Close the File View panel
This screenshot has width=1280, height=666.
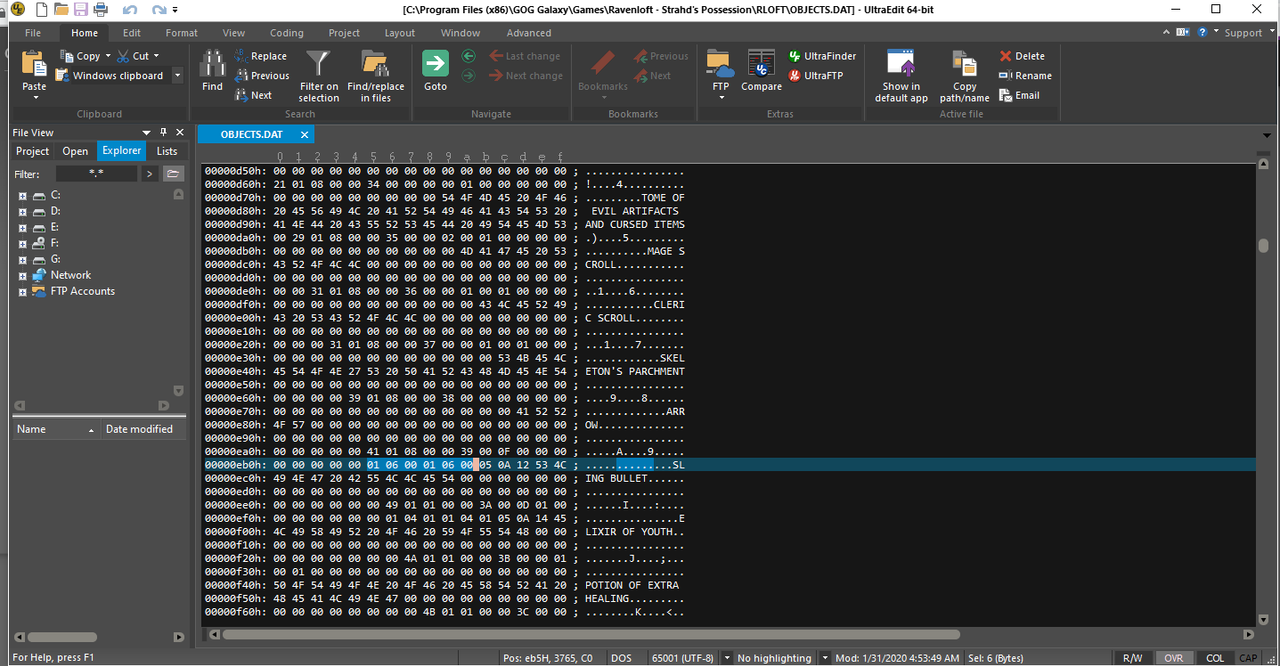click(180, 132)
